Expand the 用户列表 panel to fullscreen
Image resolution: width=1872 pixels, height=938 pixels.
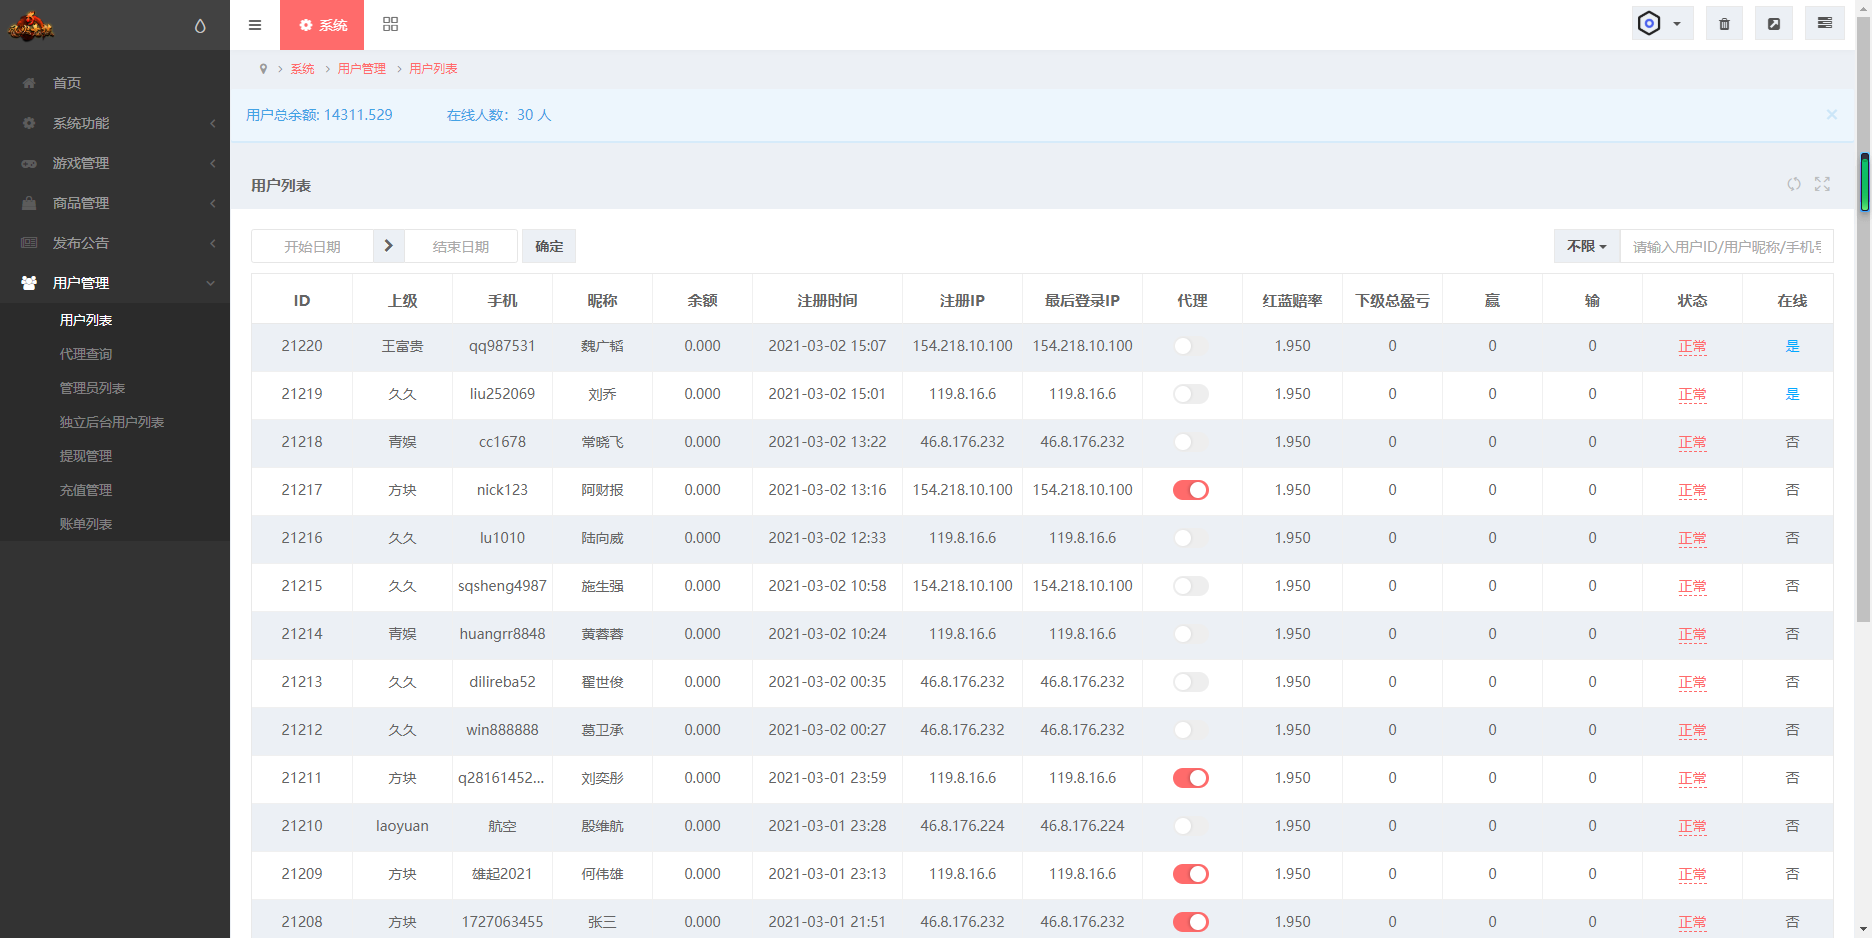coord(1822,184)
